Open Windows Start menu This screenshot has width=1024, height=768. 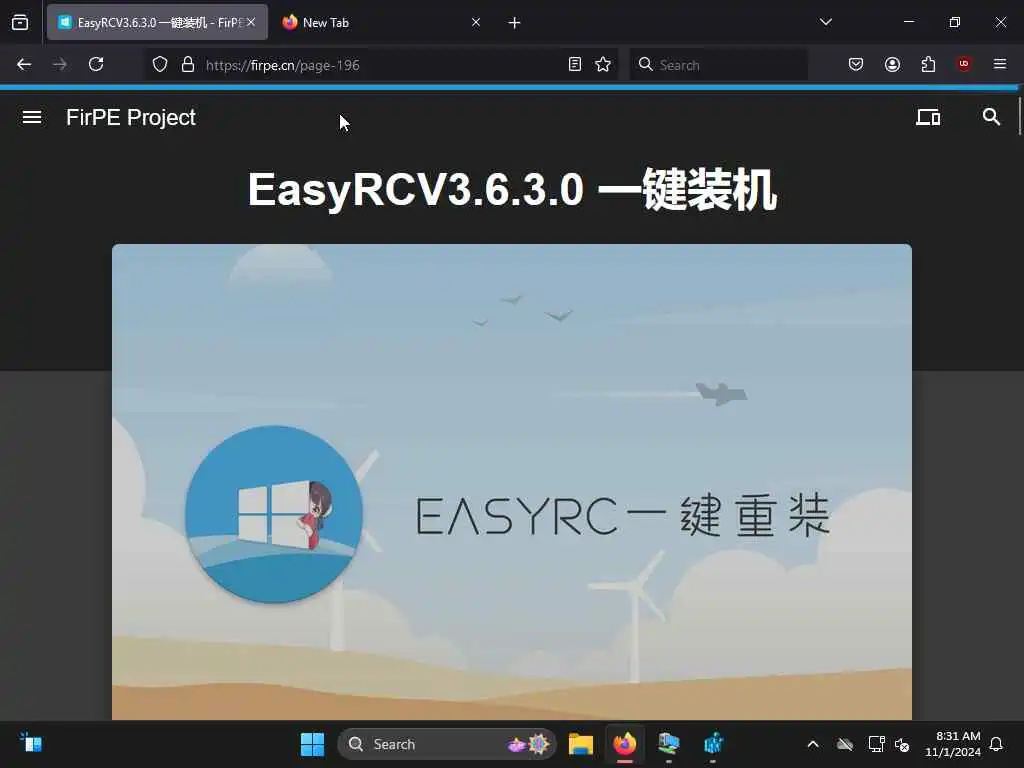(312, 744)
